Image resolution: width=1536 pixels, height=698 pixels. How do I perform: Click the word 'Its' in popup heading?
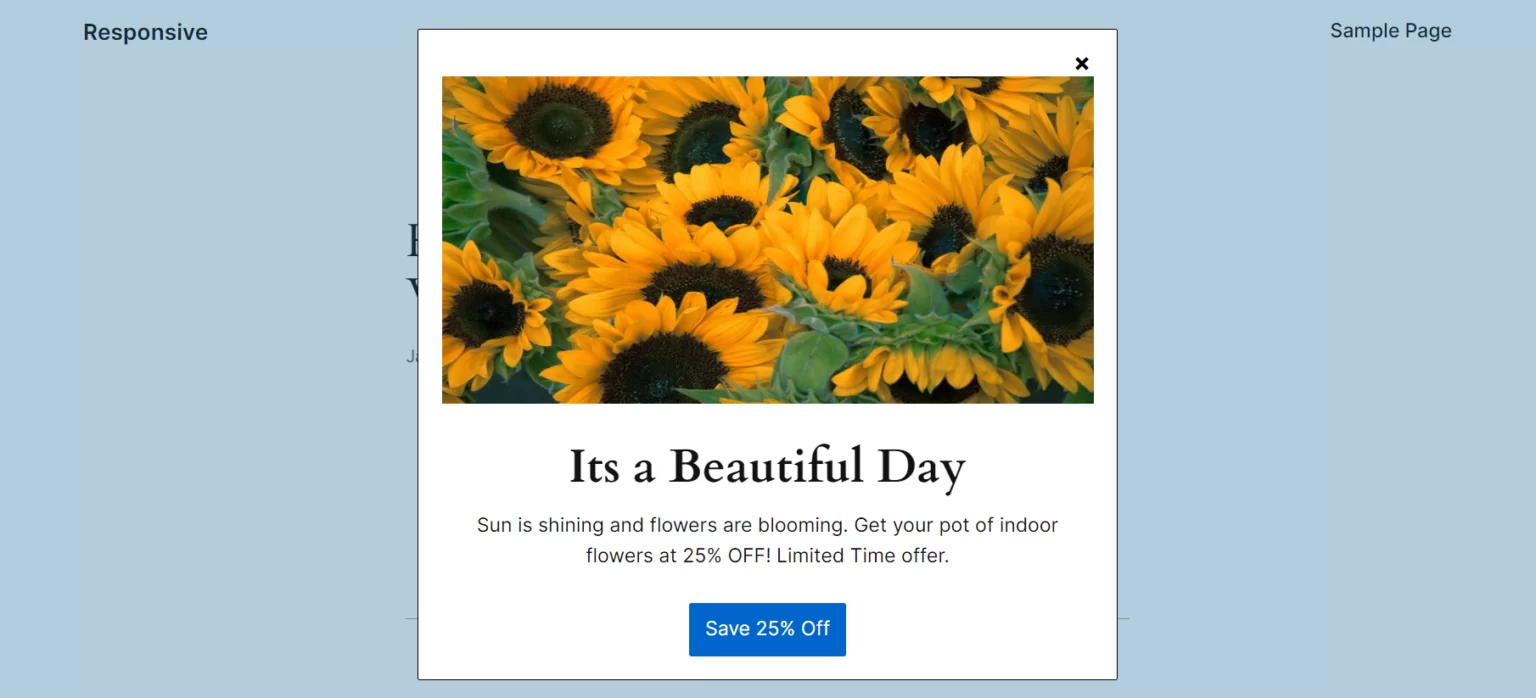[595, 467]
